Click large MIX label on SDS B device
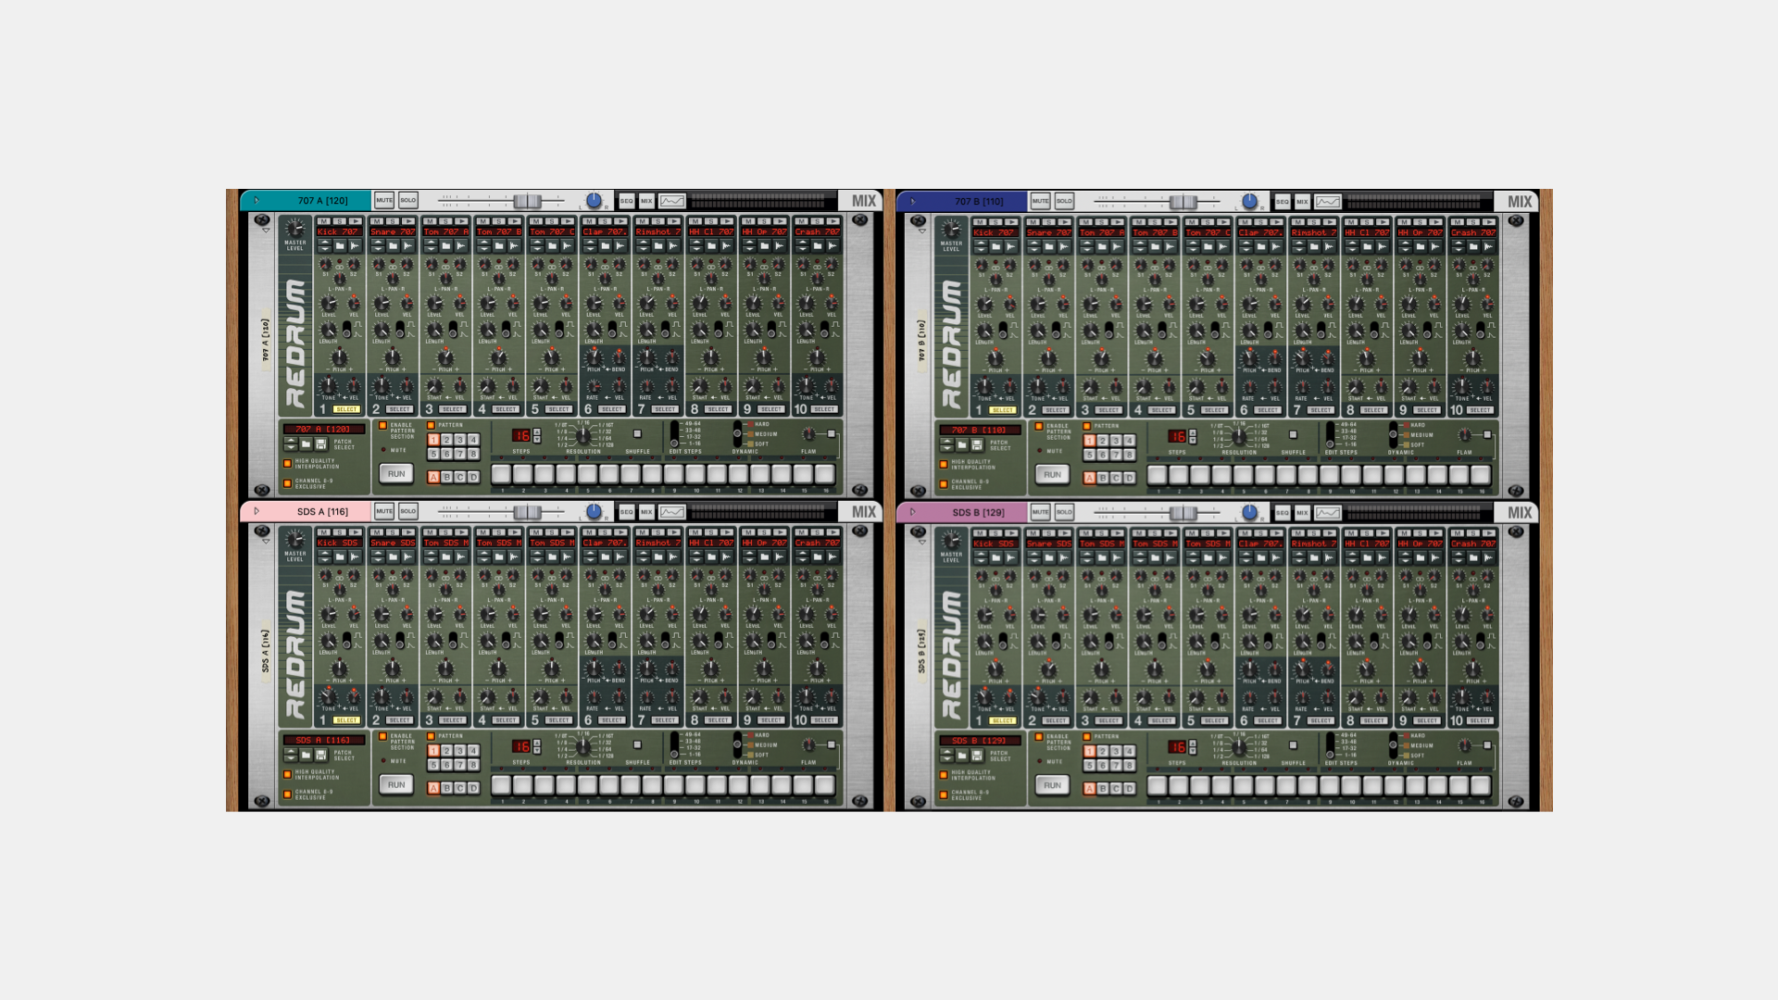 tap(1520, 512)
